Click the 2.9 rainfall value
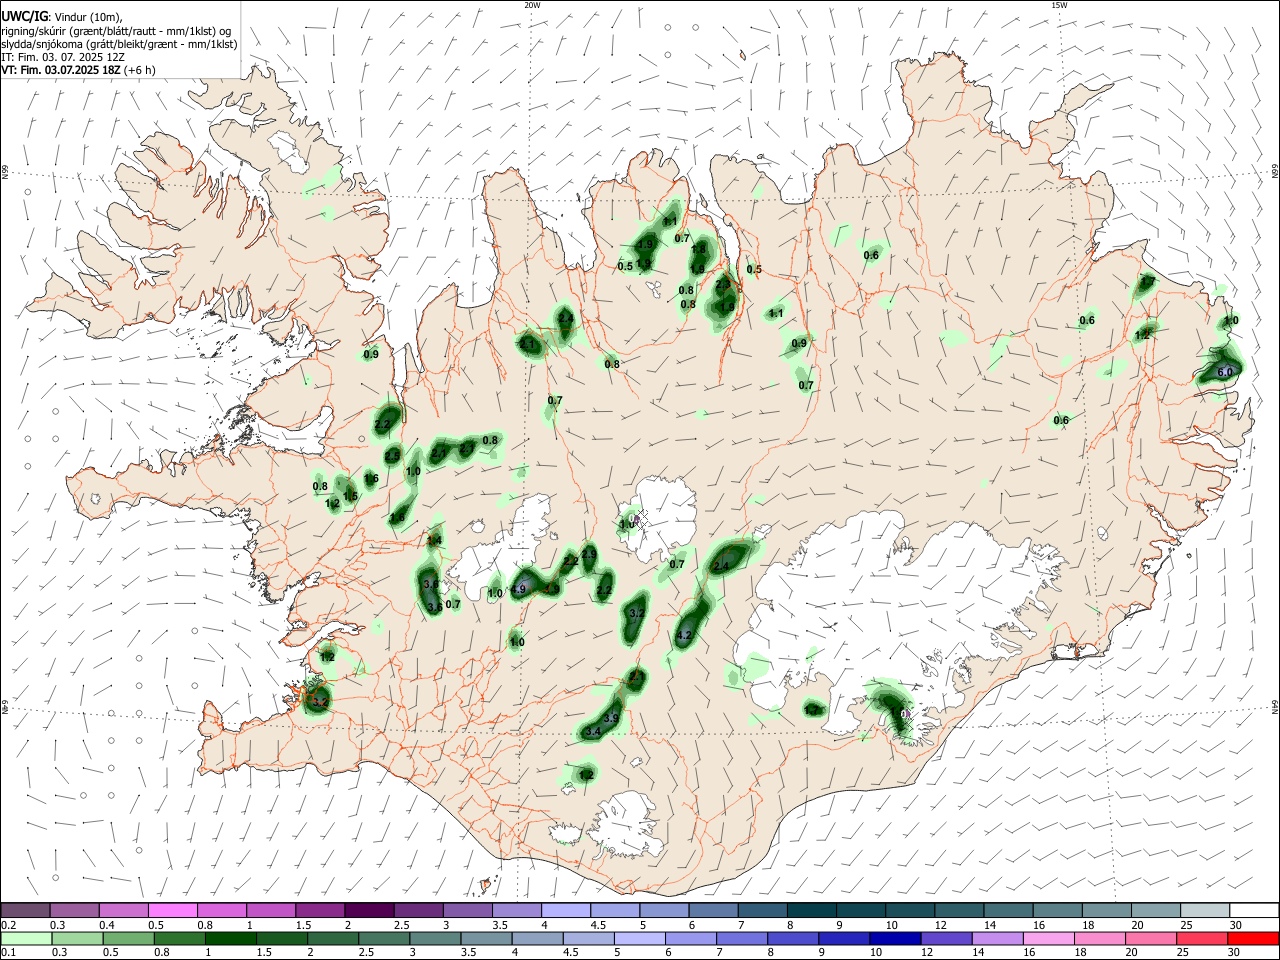Screen dimensions: 1280x960 589,554
